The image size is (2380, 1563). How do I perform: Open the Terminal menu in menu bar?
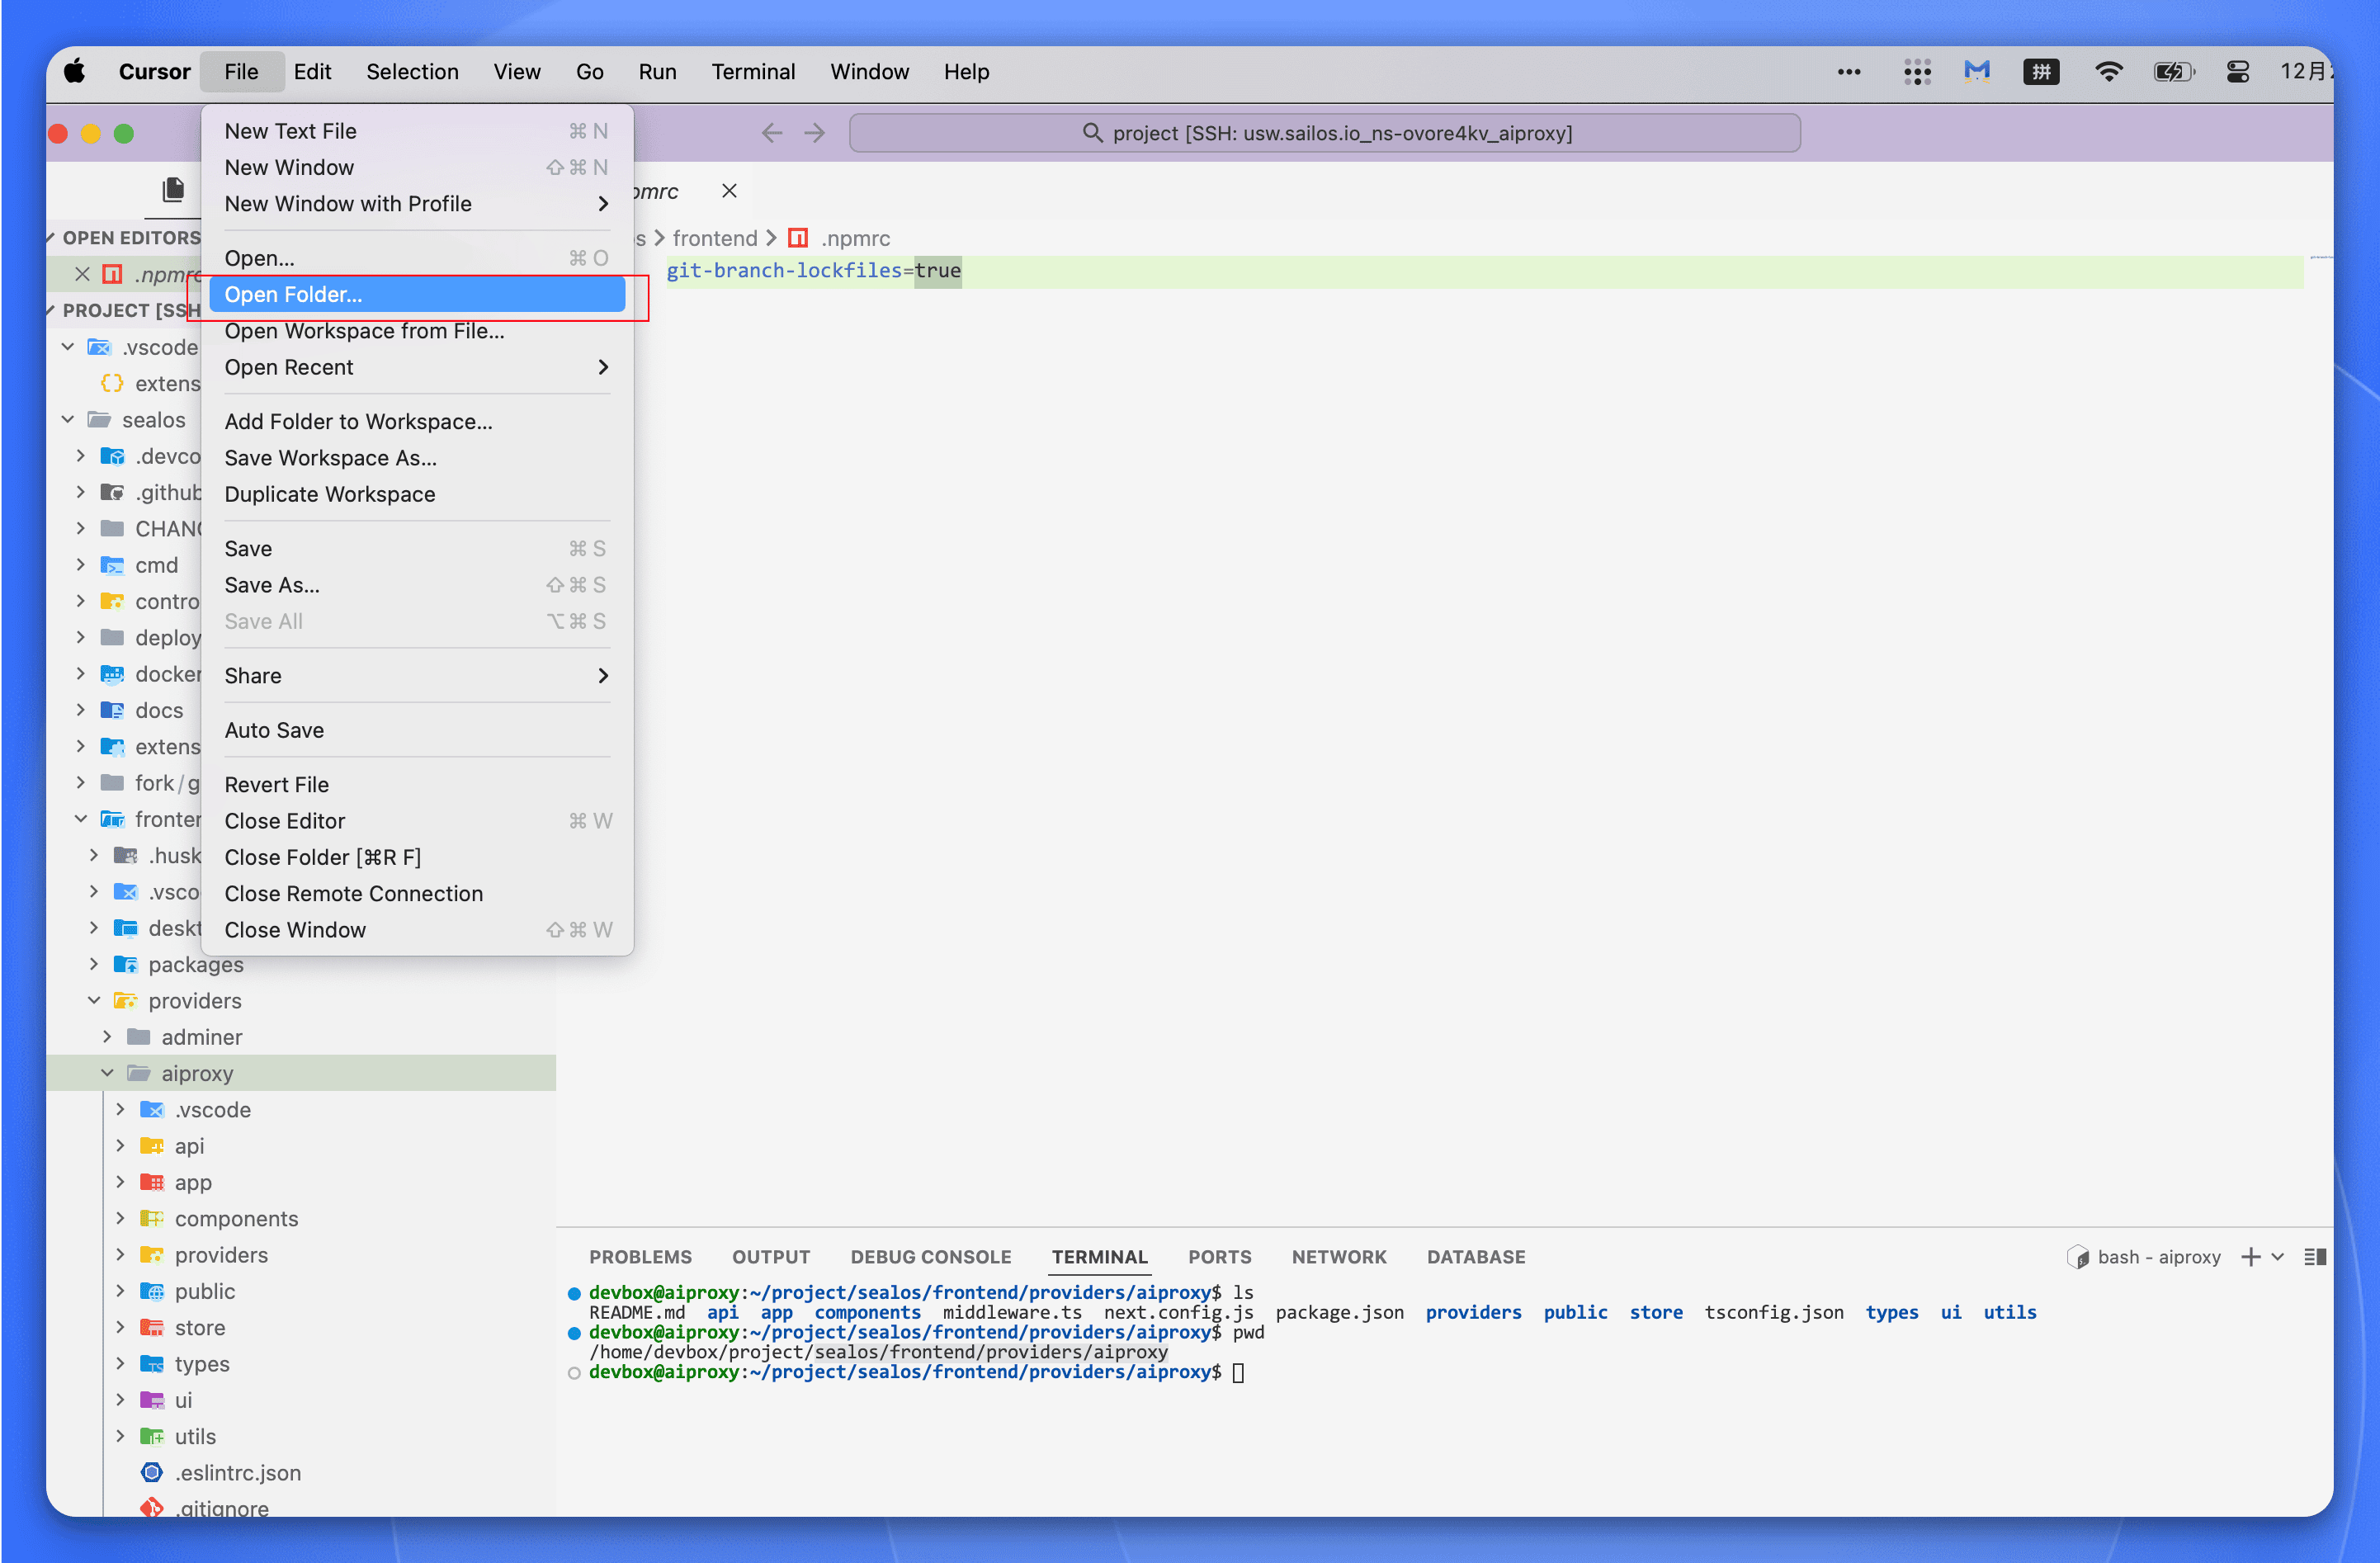[x=753, y=72]
